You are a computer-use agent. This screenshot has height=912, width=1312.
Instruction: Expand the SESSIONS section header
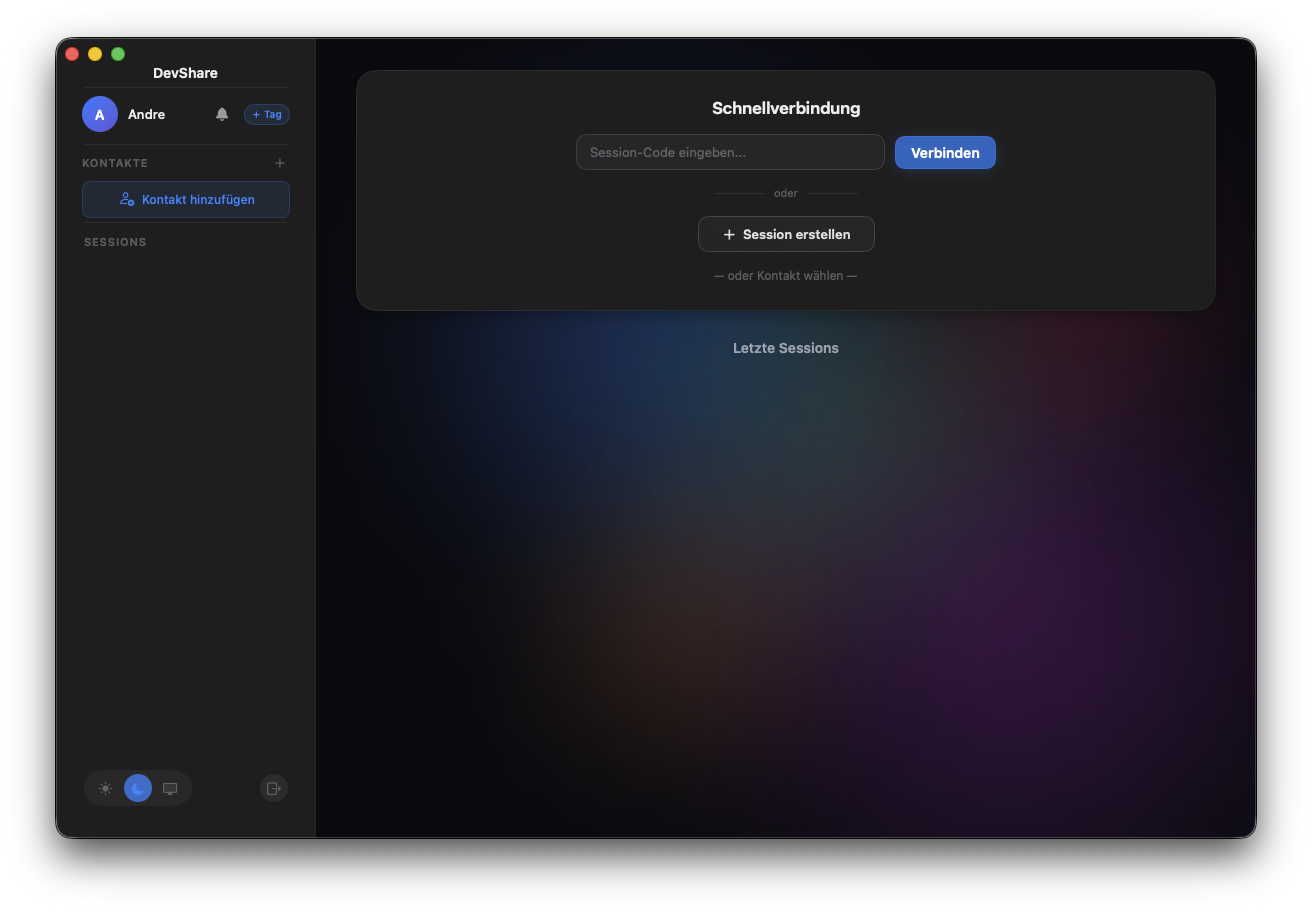(114, 241)
